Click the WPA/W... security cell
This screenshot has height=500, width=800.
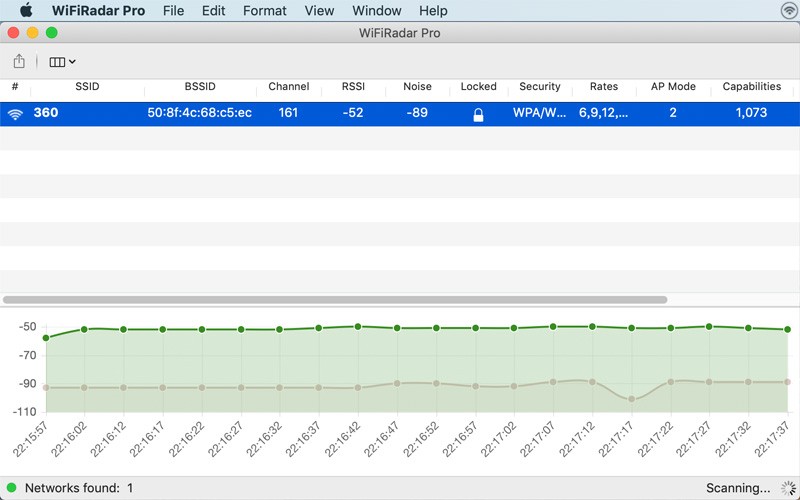click(x=539, y=113)
